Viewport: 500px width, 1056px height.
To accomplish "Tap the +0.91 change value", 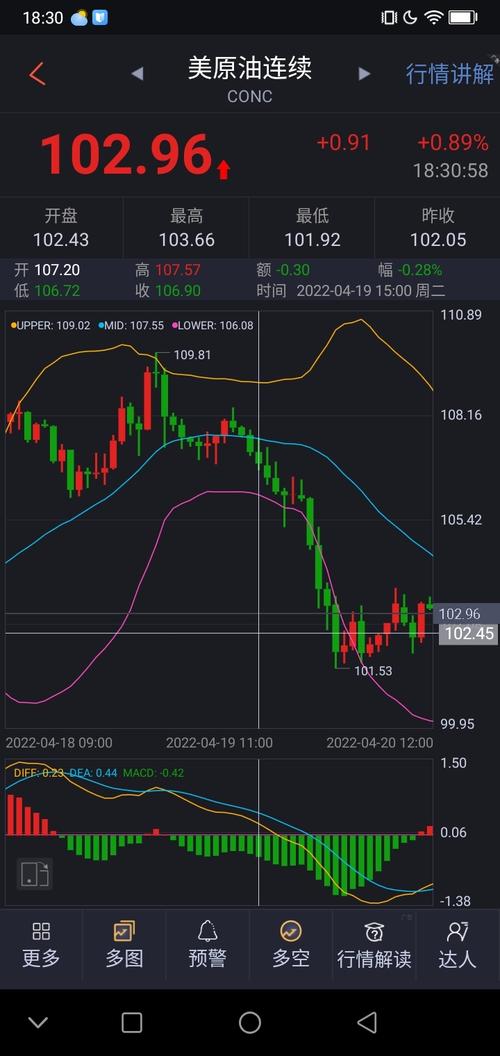I will 344,143.
